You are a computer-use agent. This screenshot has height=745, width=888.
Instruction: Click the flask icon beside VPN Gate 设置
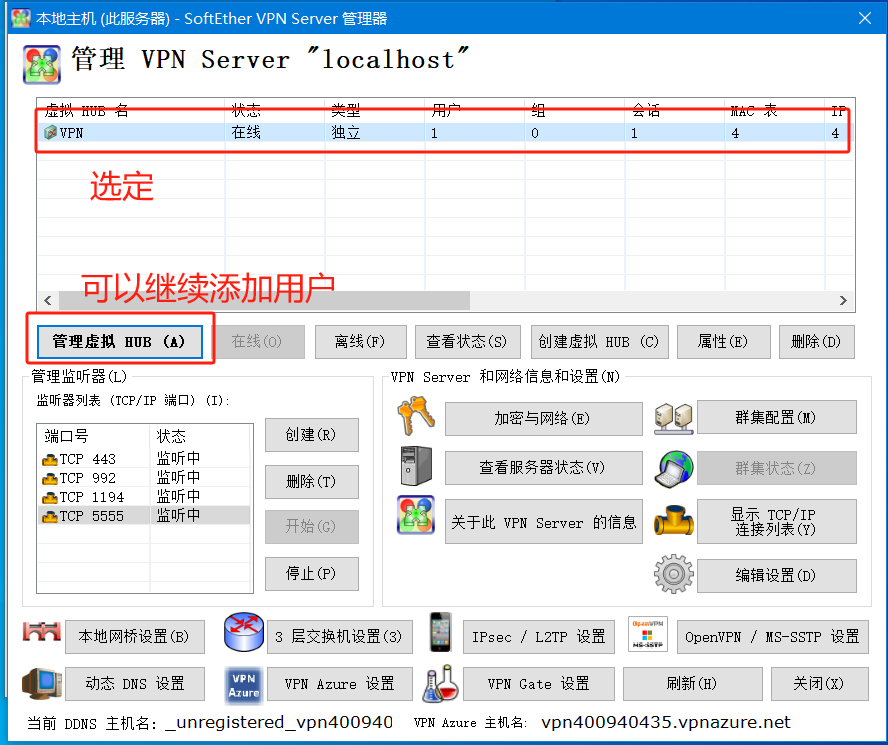pos(440,683)
